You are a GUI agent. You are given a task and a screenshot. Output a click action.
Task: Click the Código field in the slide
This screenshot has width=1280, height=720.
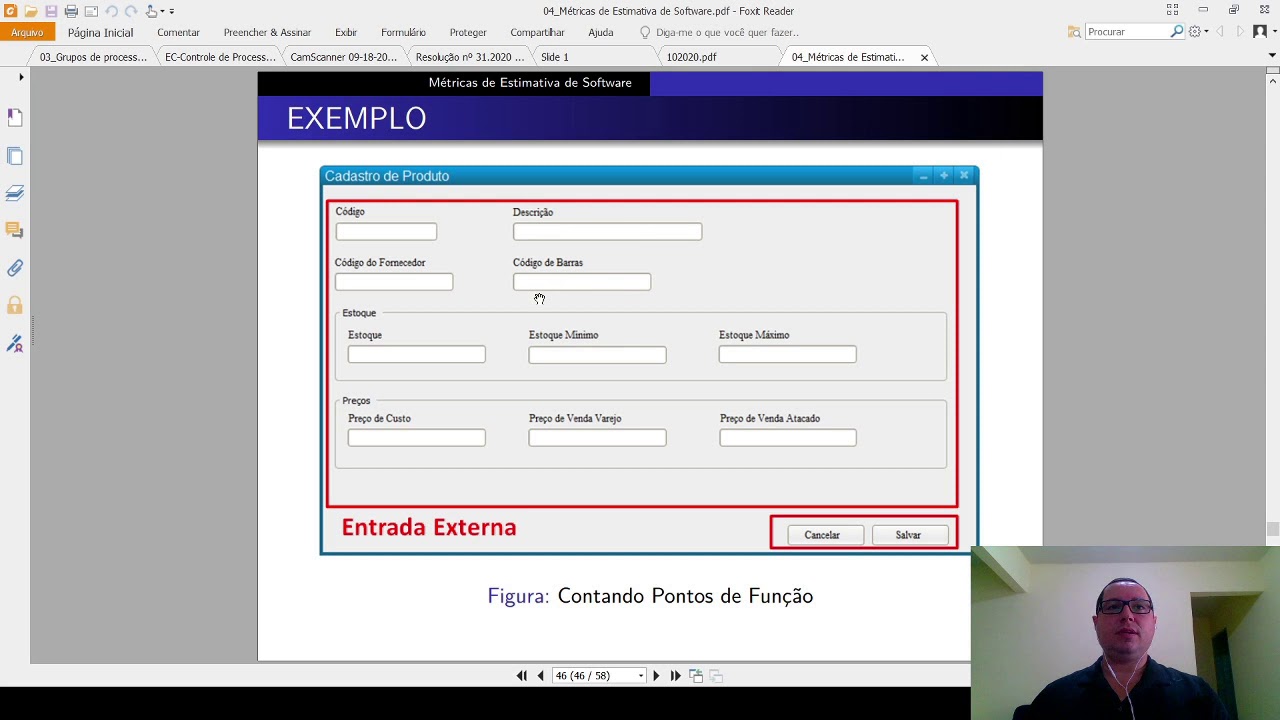tap(386, 232)
